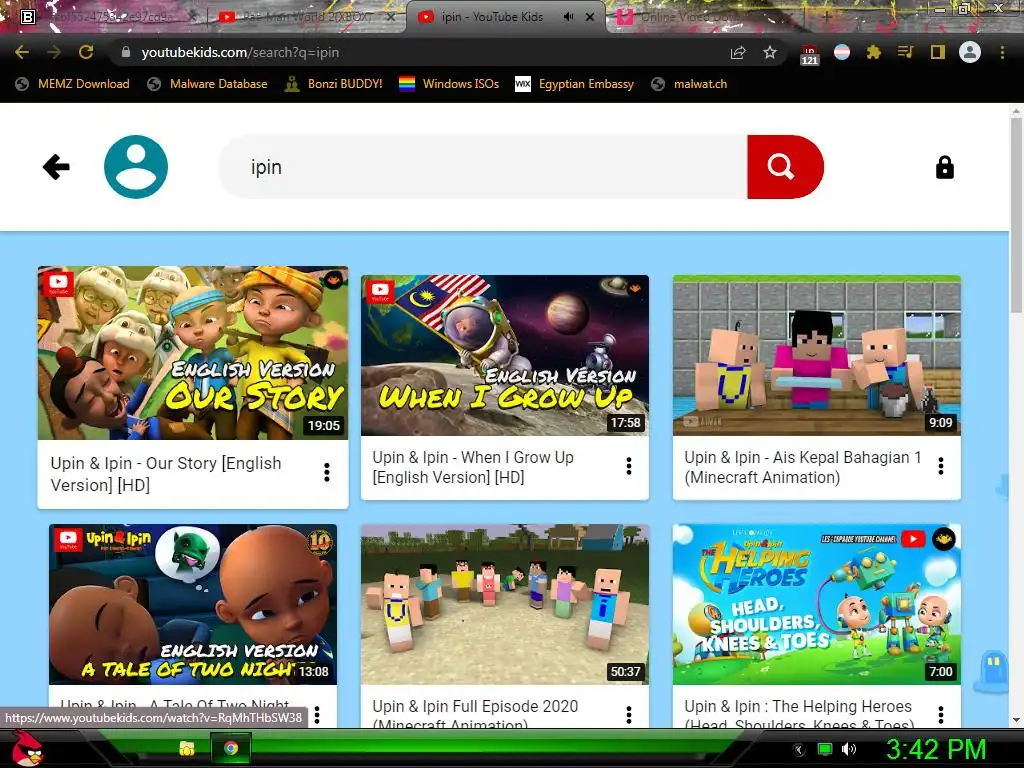Open the media controls icon in toolbar

point(905,52)
